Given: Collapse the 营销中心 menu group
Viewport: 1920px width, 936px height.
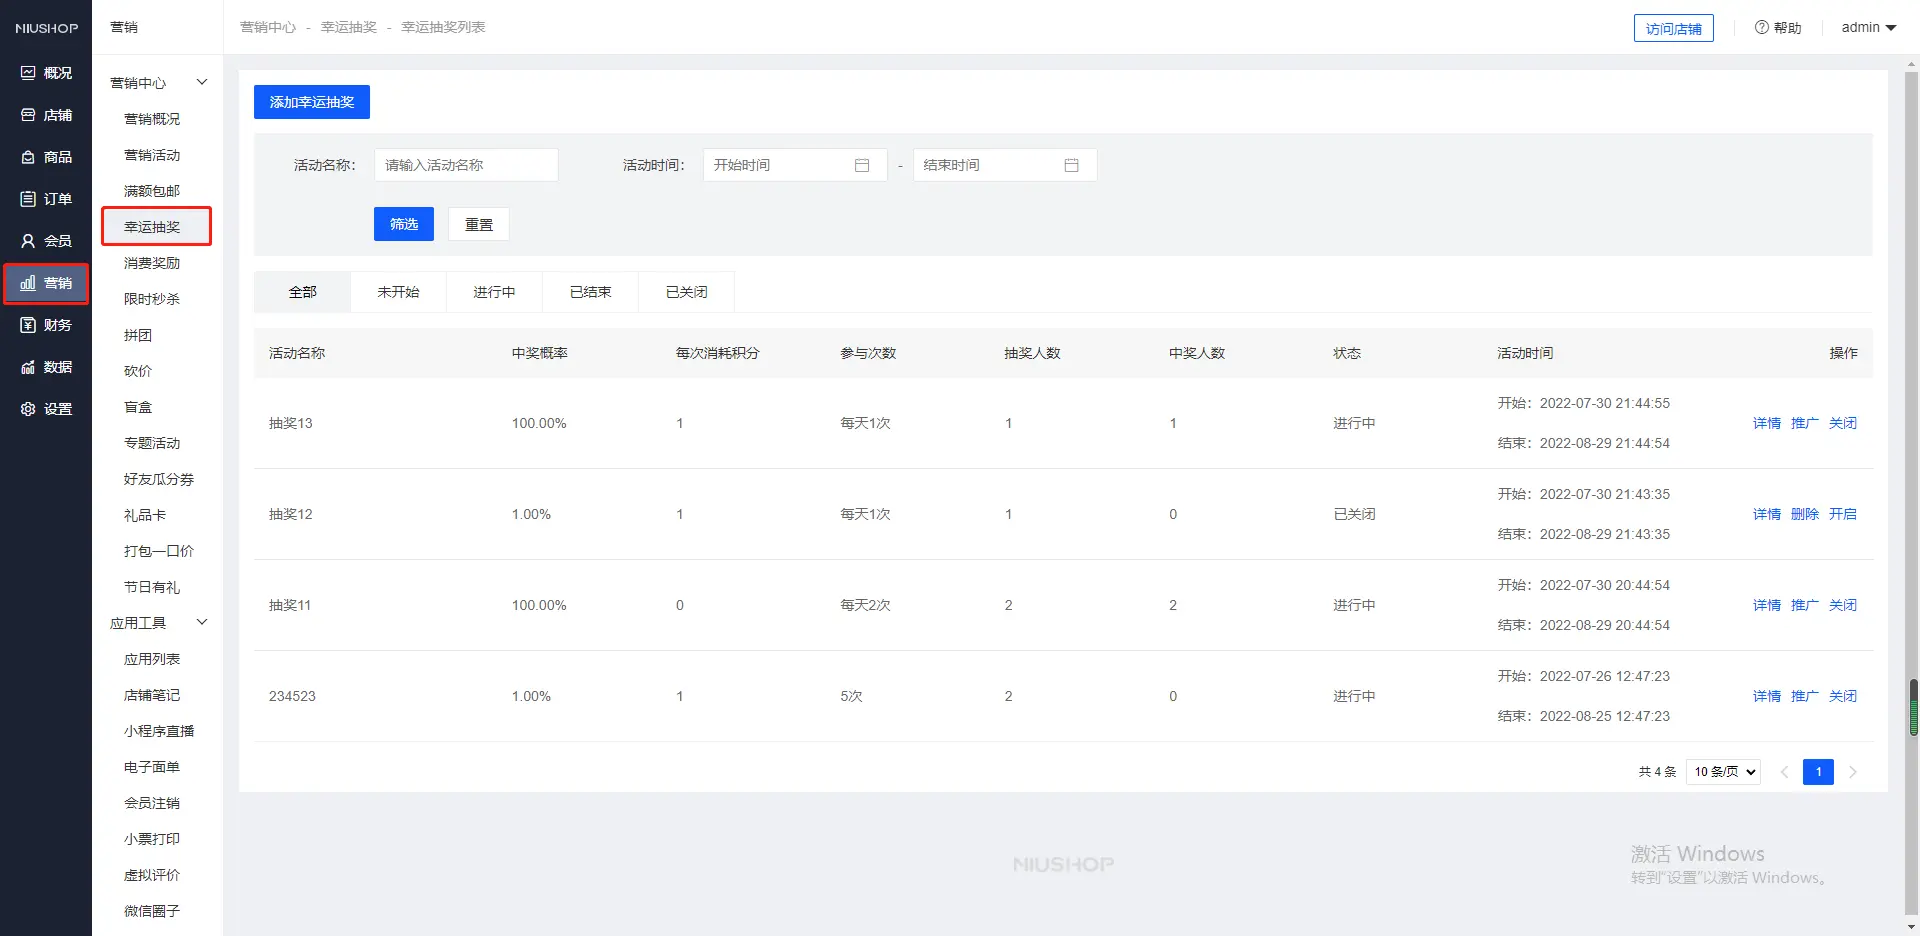Looking at the screenshot, I should 202,82.
